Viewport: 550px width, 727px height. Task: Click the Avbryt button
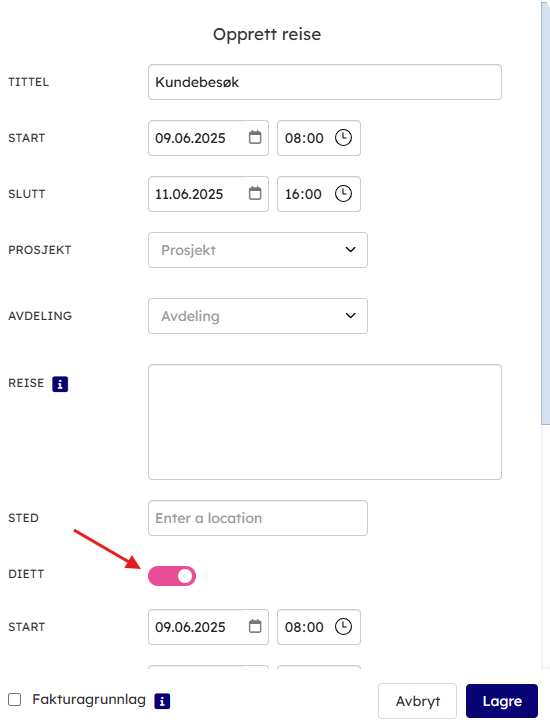coord(417,701)
